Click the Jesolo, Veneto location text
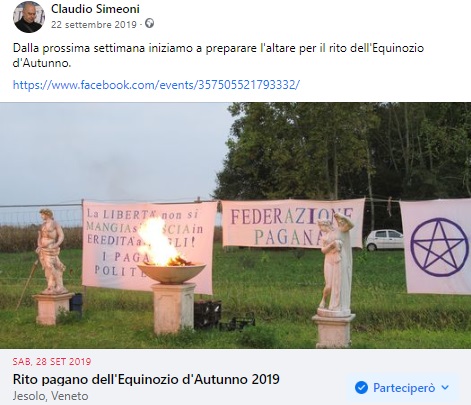This screenshot has height=405, width=471. [x=50, y=396]
